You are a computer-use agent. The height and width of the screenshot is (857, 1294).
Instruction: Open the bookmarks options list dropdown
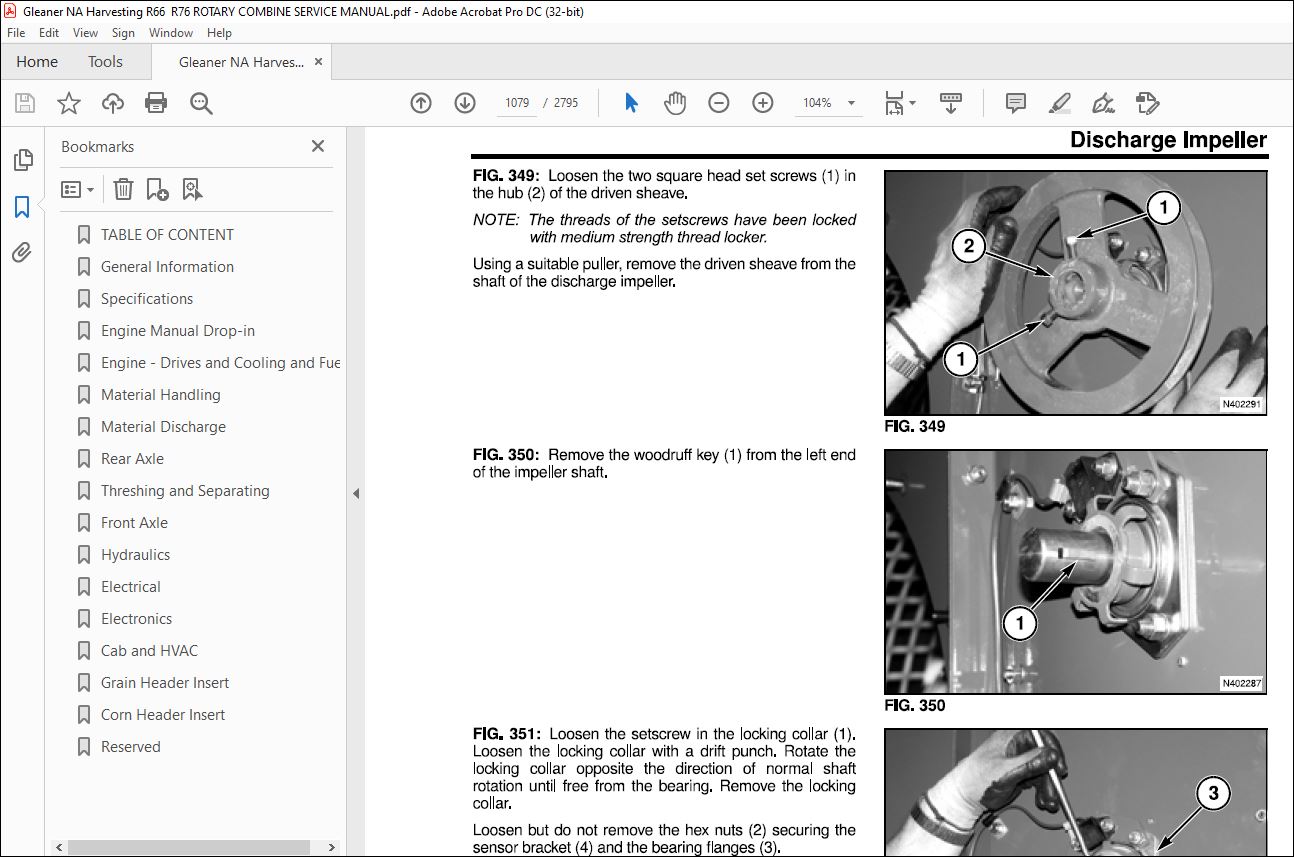[78, 189]
